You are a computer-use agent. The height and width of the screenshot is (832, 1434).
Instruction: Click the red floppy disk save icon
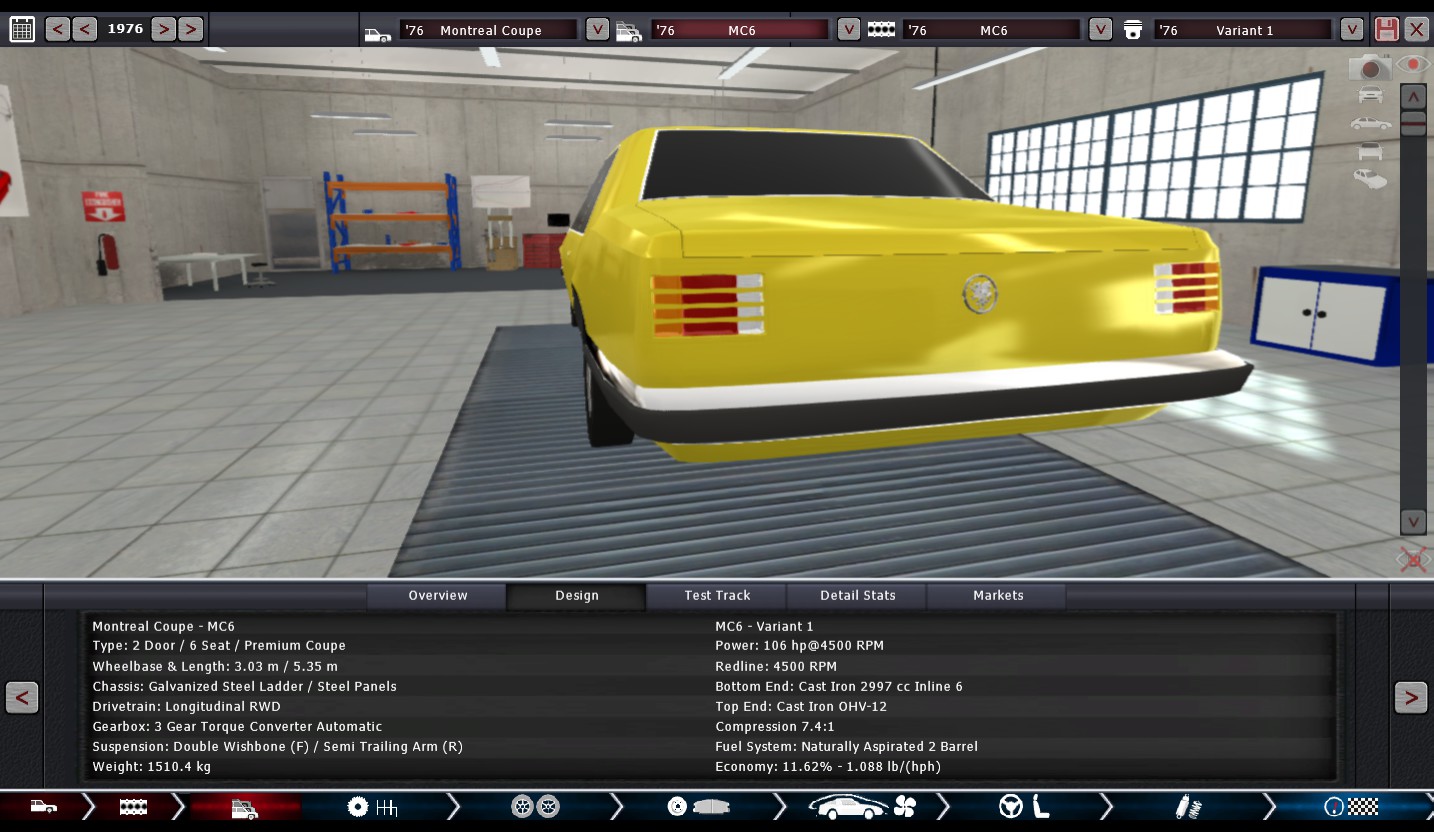1386,29
